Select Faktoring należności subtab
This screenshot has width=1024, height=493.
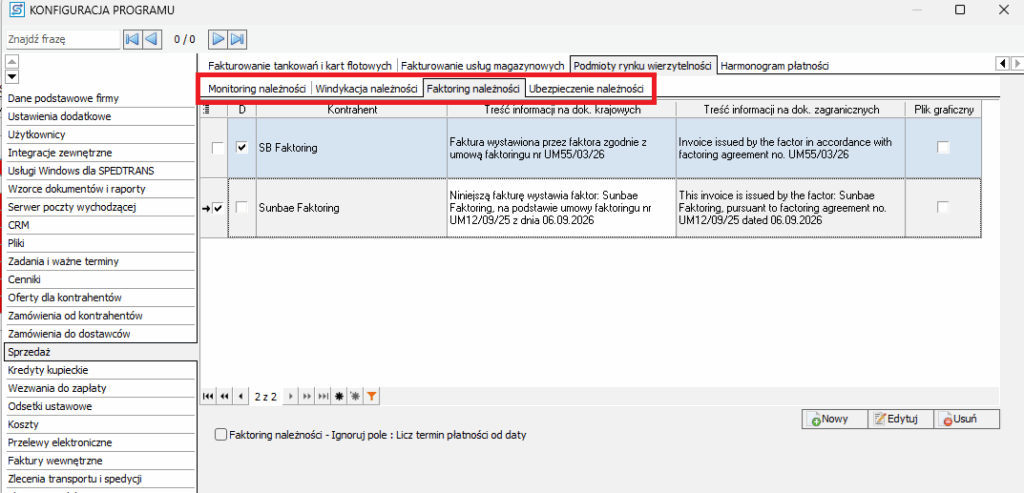coord(473,89)
